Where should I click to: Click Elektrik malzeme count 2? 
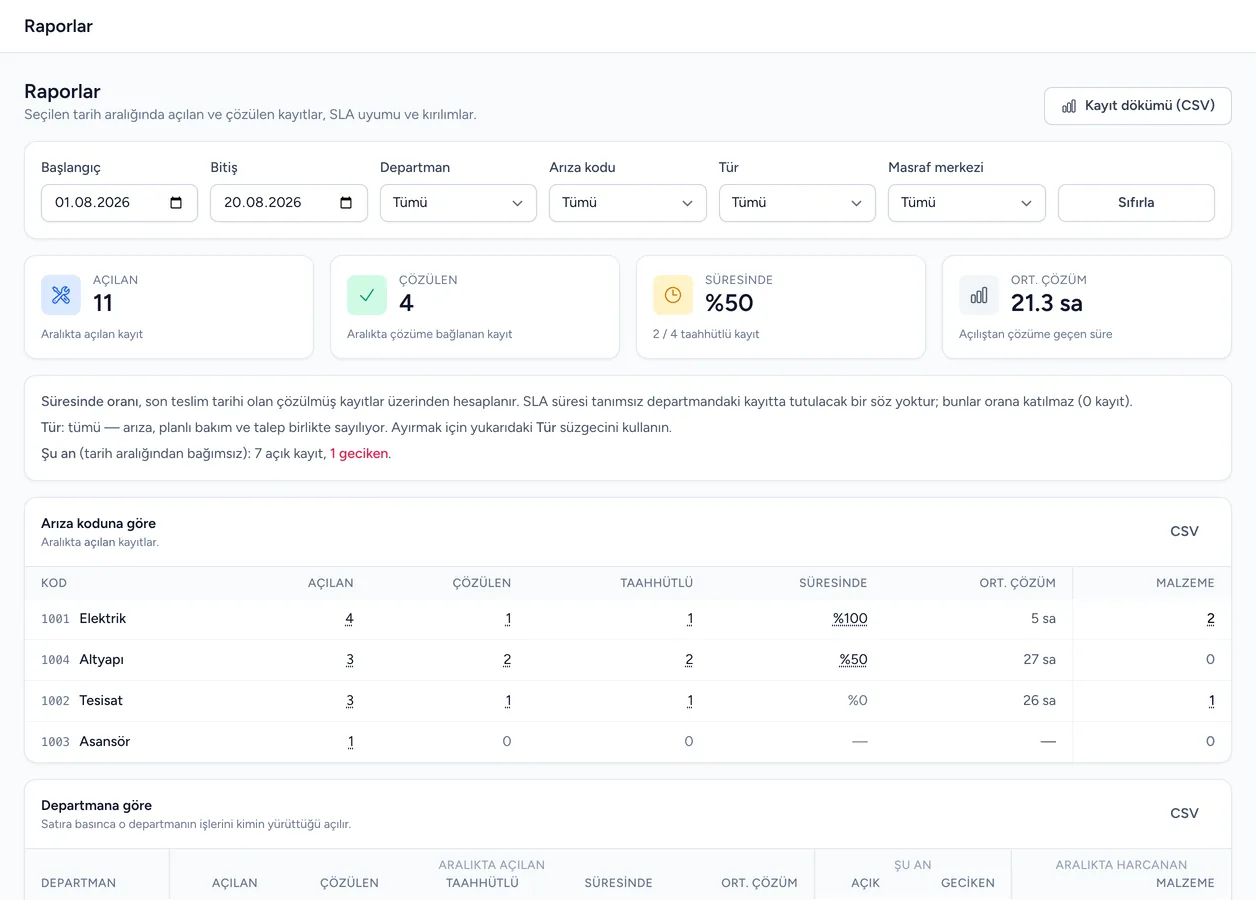pos(1210,619)
